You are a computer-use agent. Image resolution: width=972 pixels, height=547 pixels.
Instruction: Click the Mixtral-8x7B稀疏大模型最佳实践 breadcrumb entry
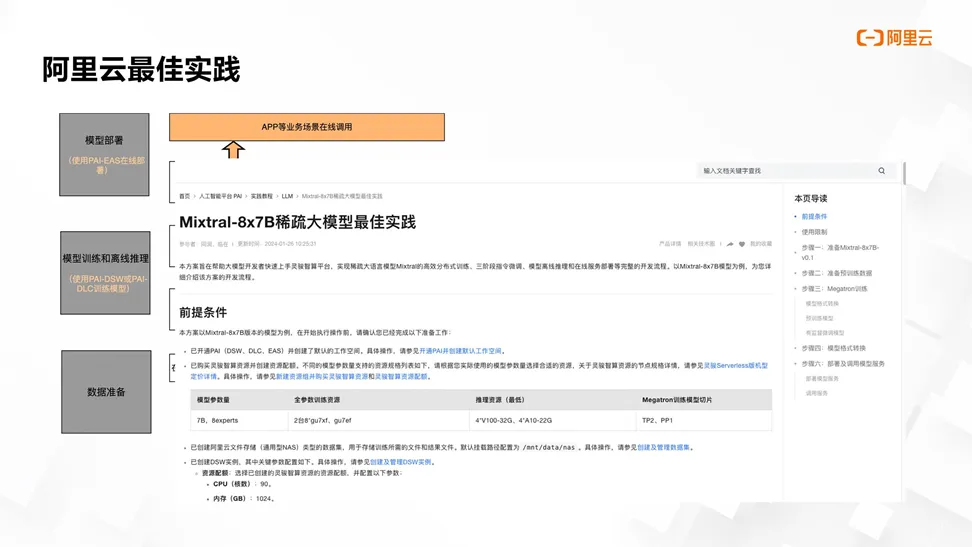(x=342, y=196)
